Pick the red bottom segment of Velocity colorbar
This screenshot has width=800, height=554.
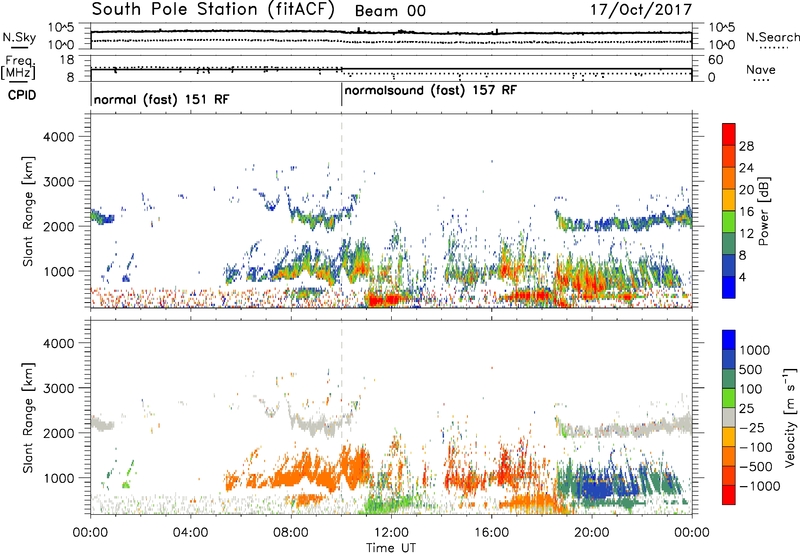coord(729,495)
